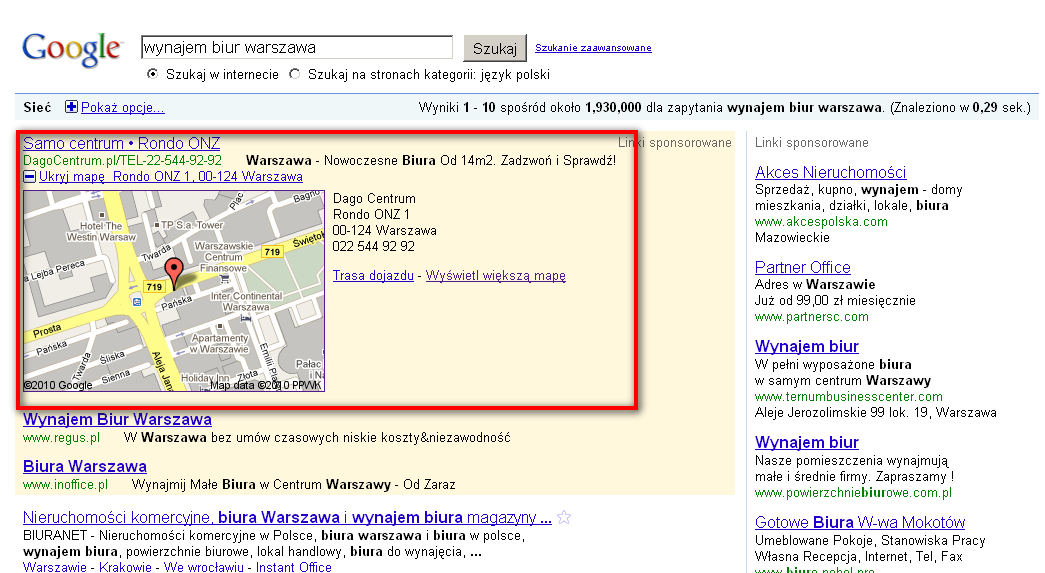Open Wynajem biur ad from powierzchniebiurowe
This screenshot has width=1045, height=573.
click(807, 442)
